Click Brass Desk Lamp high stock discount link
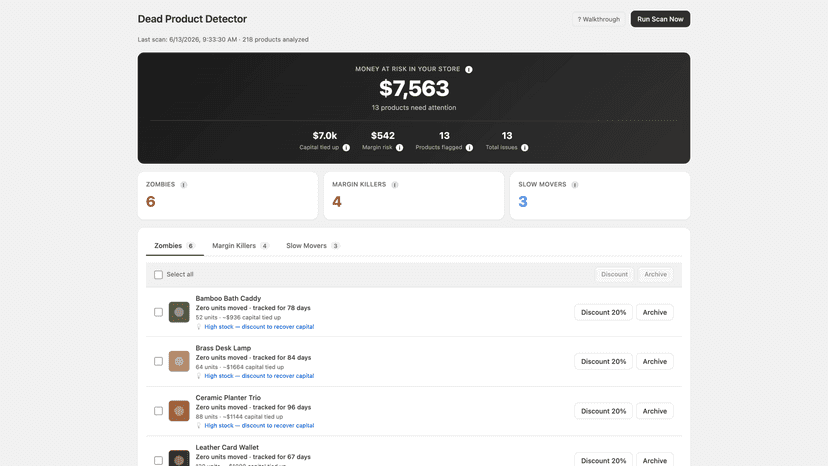The height and width of the screenshot is (466, 828). point(259,376)
